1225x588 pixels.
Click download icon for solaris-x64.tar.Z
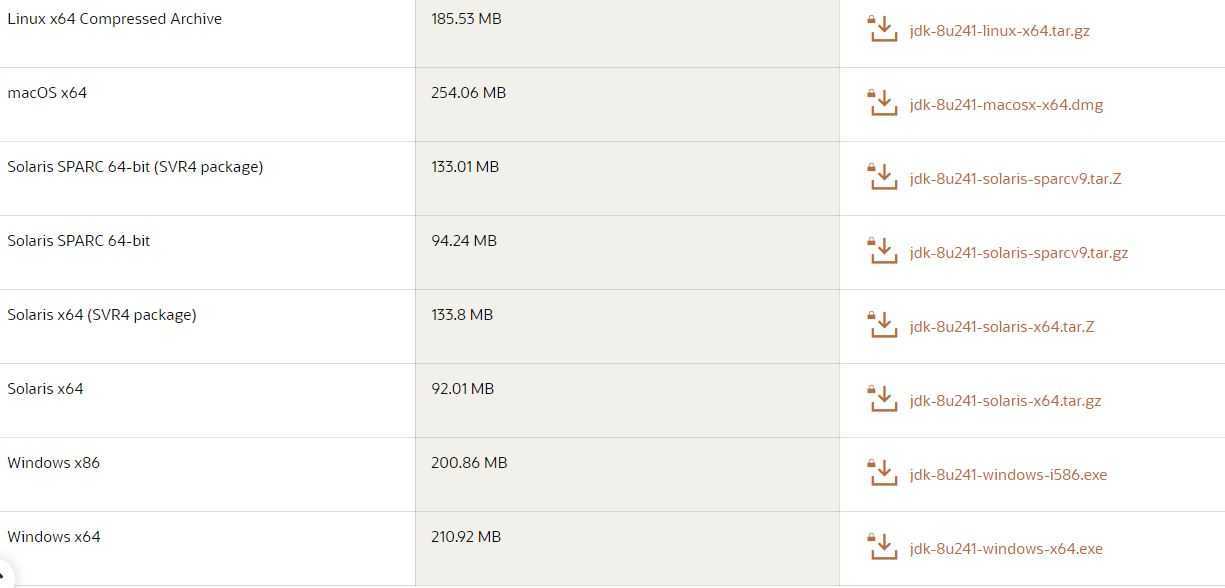tap(882, 325)
